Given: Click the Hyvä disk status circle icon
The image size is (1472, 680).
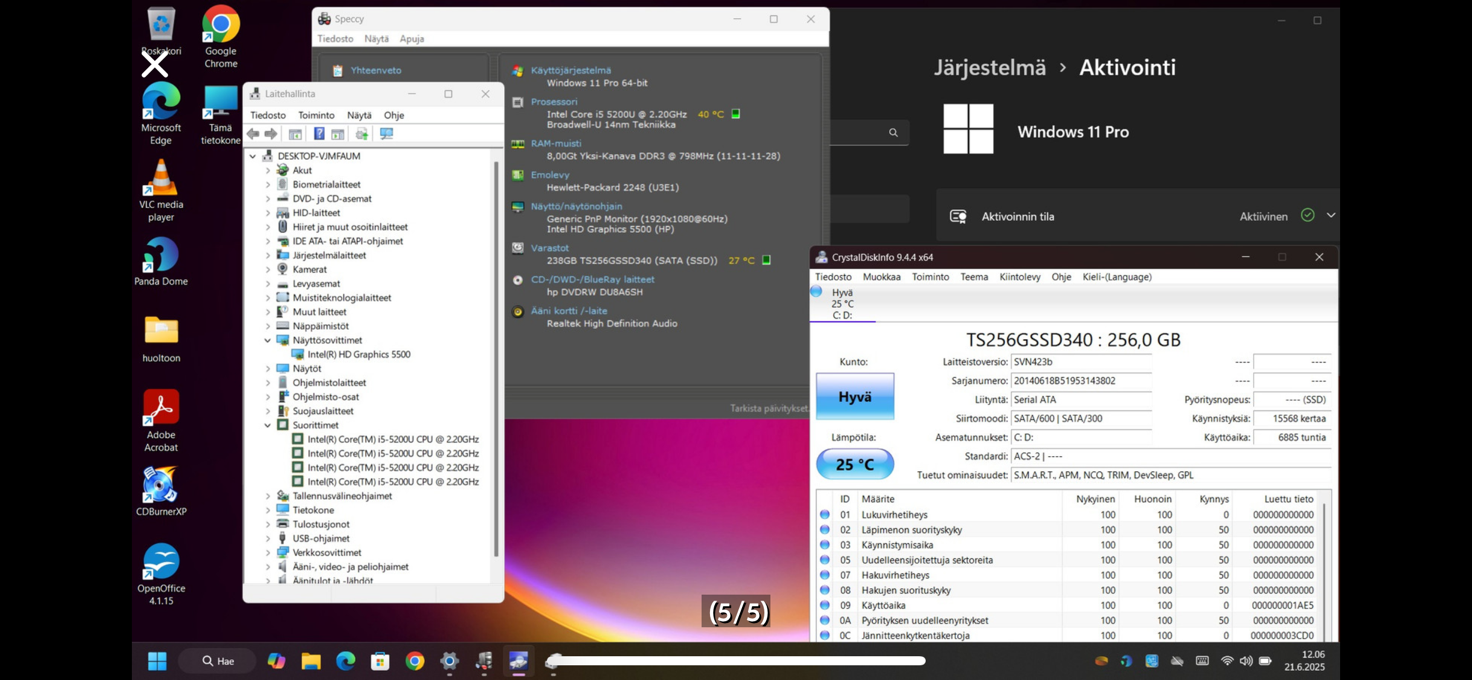Looking at the screenshot, I should (x=816, y=292).
